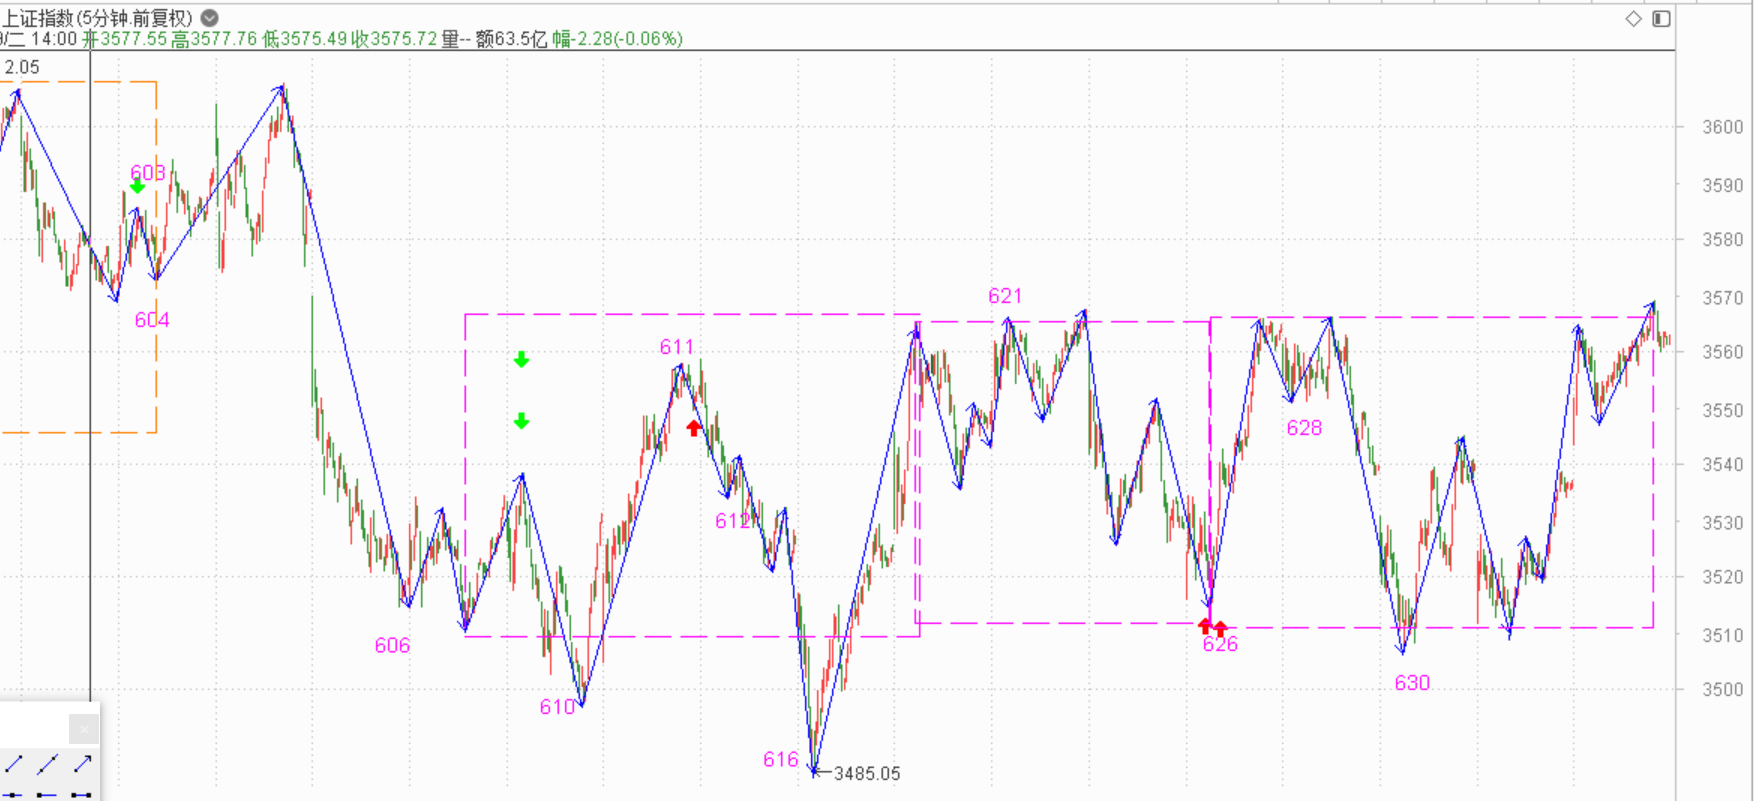Viewport: 1754px width, 801px height.
Task: Select the 621 marker label
Action: click(1005, 296)
